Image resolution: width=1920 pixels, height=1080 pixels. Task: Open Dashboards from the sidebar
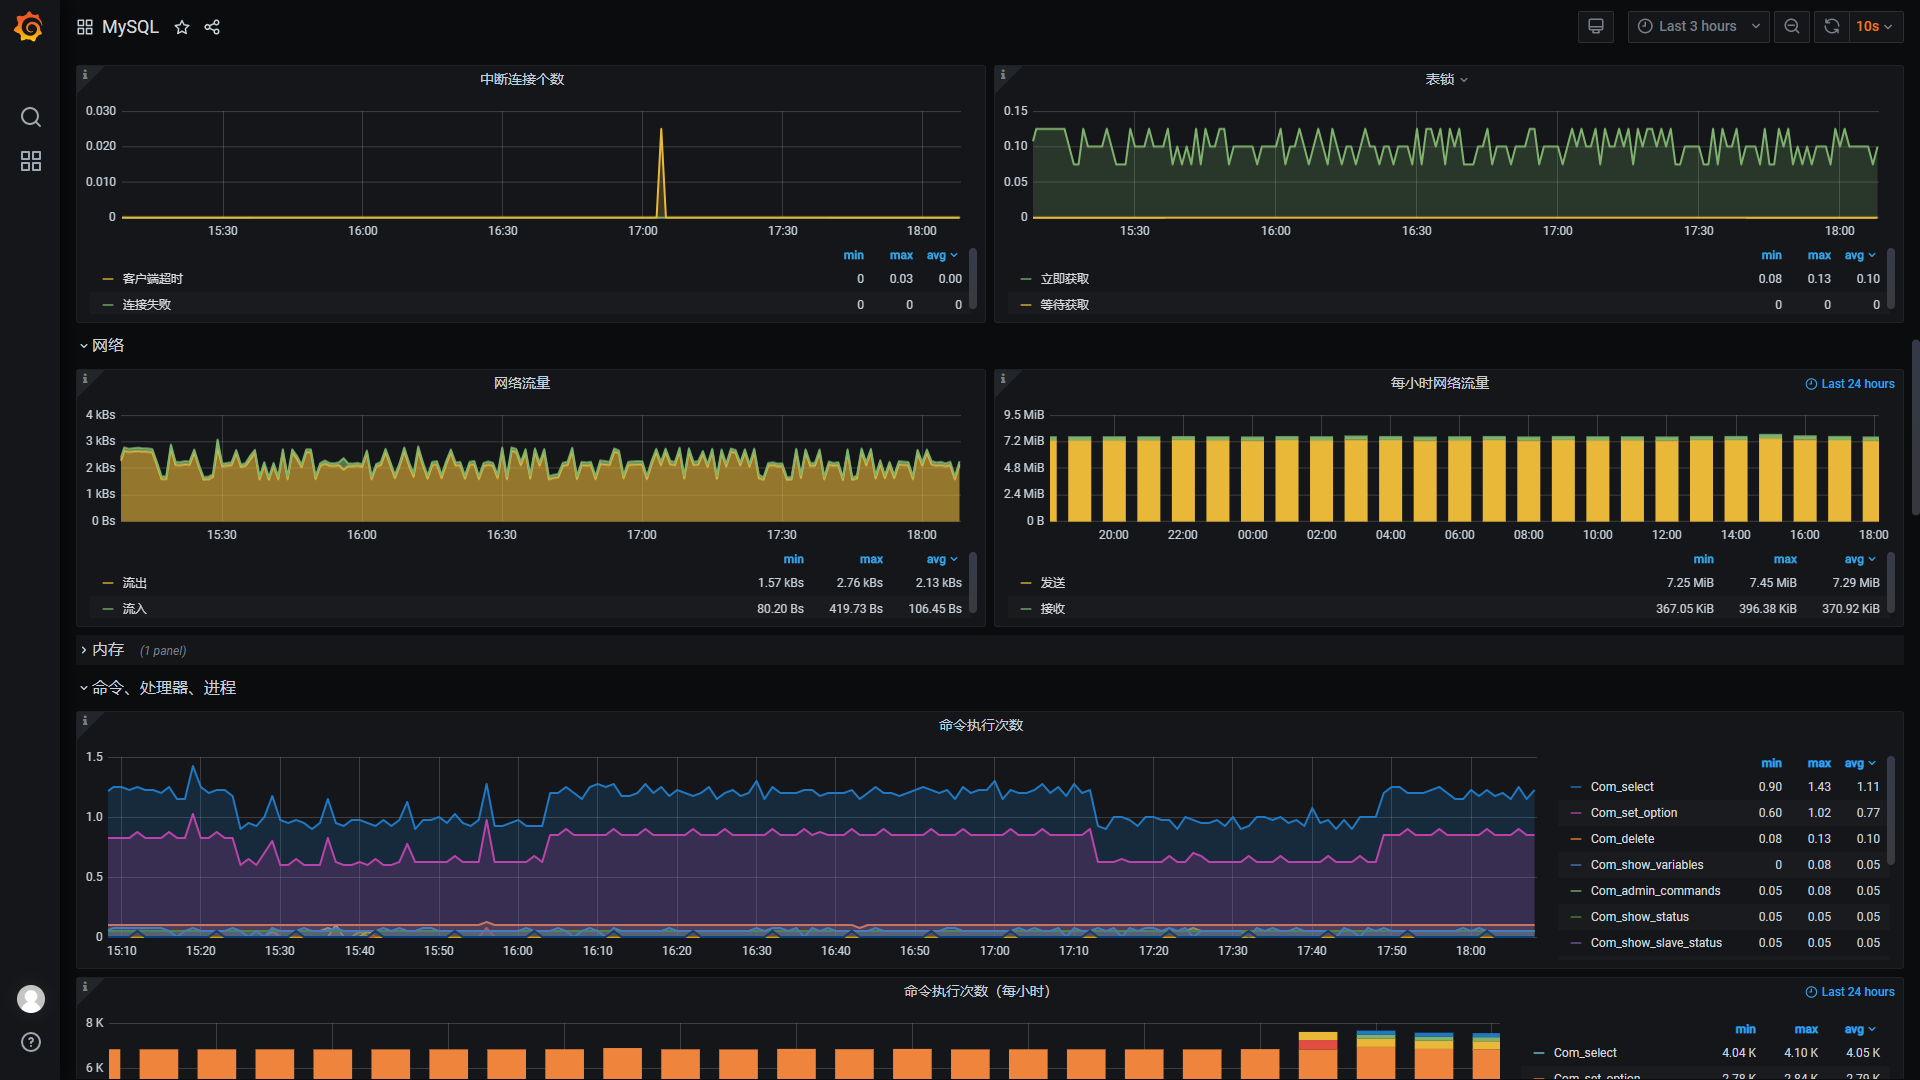30,160
